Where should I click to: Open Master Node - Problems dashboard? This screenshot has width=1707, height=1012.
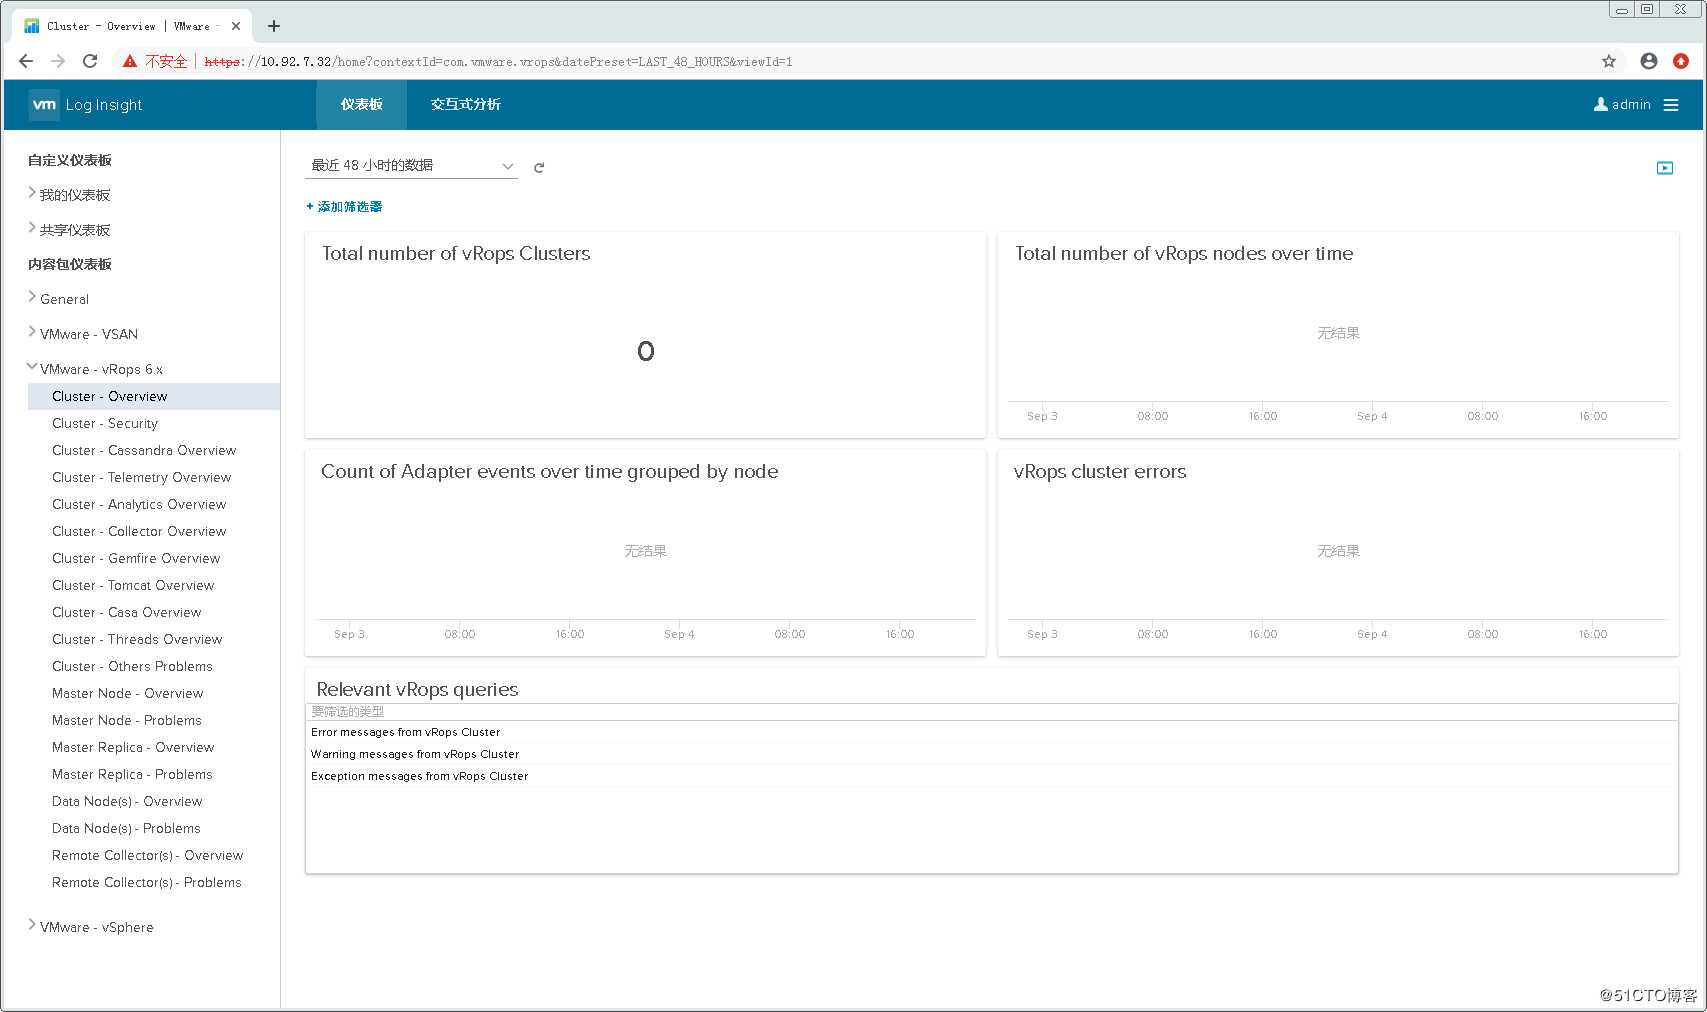(x=127, y=720)
